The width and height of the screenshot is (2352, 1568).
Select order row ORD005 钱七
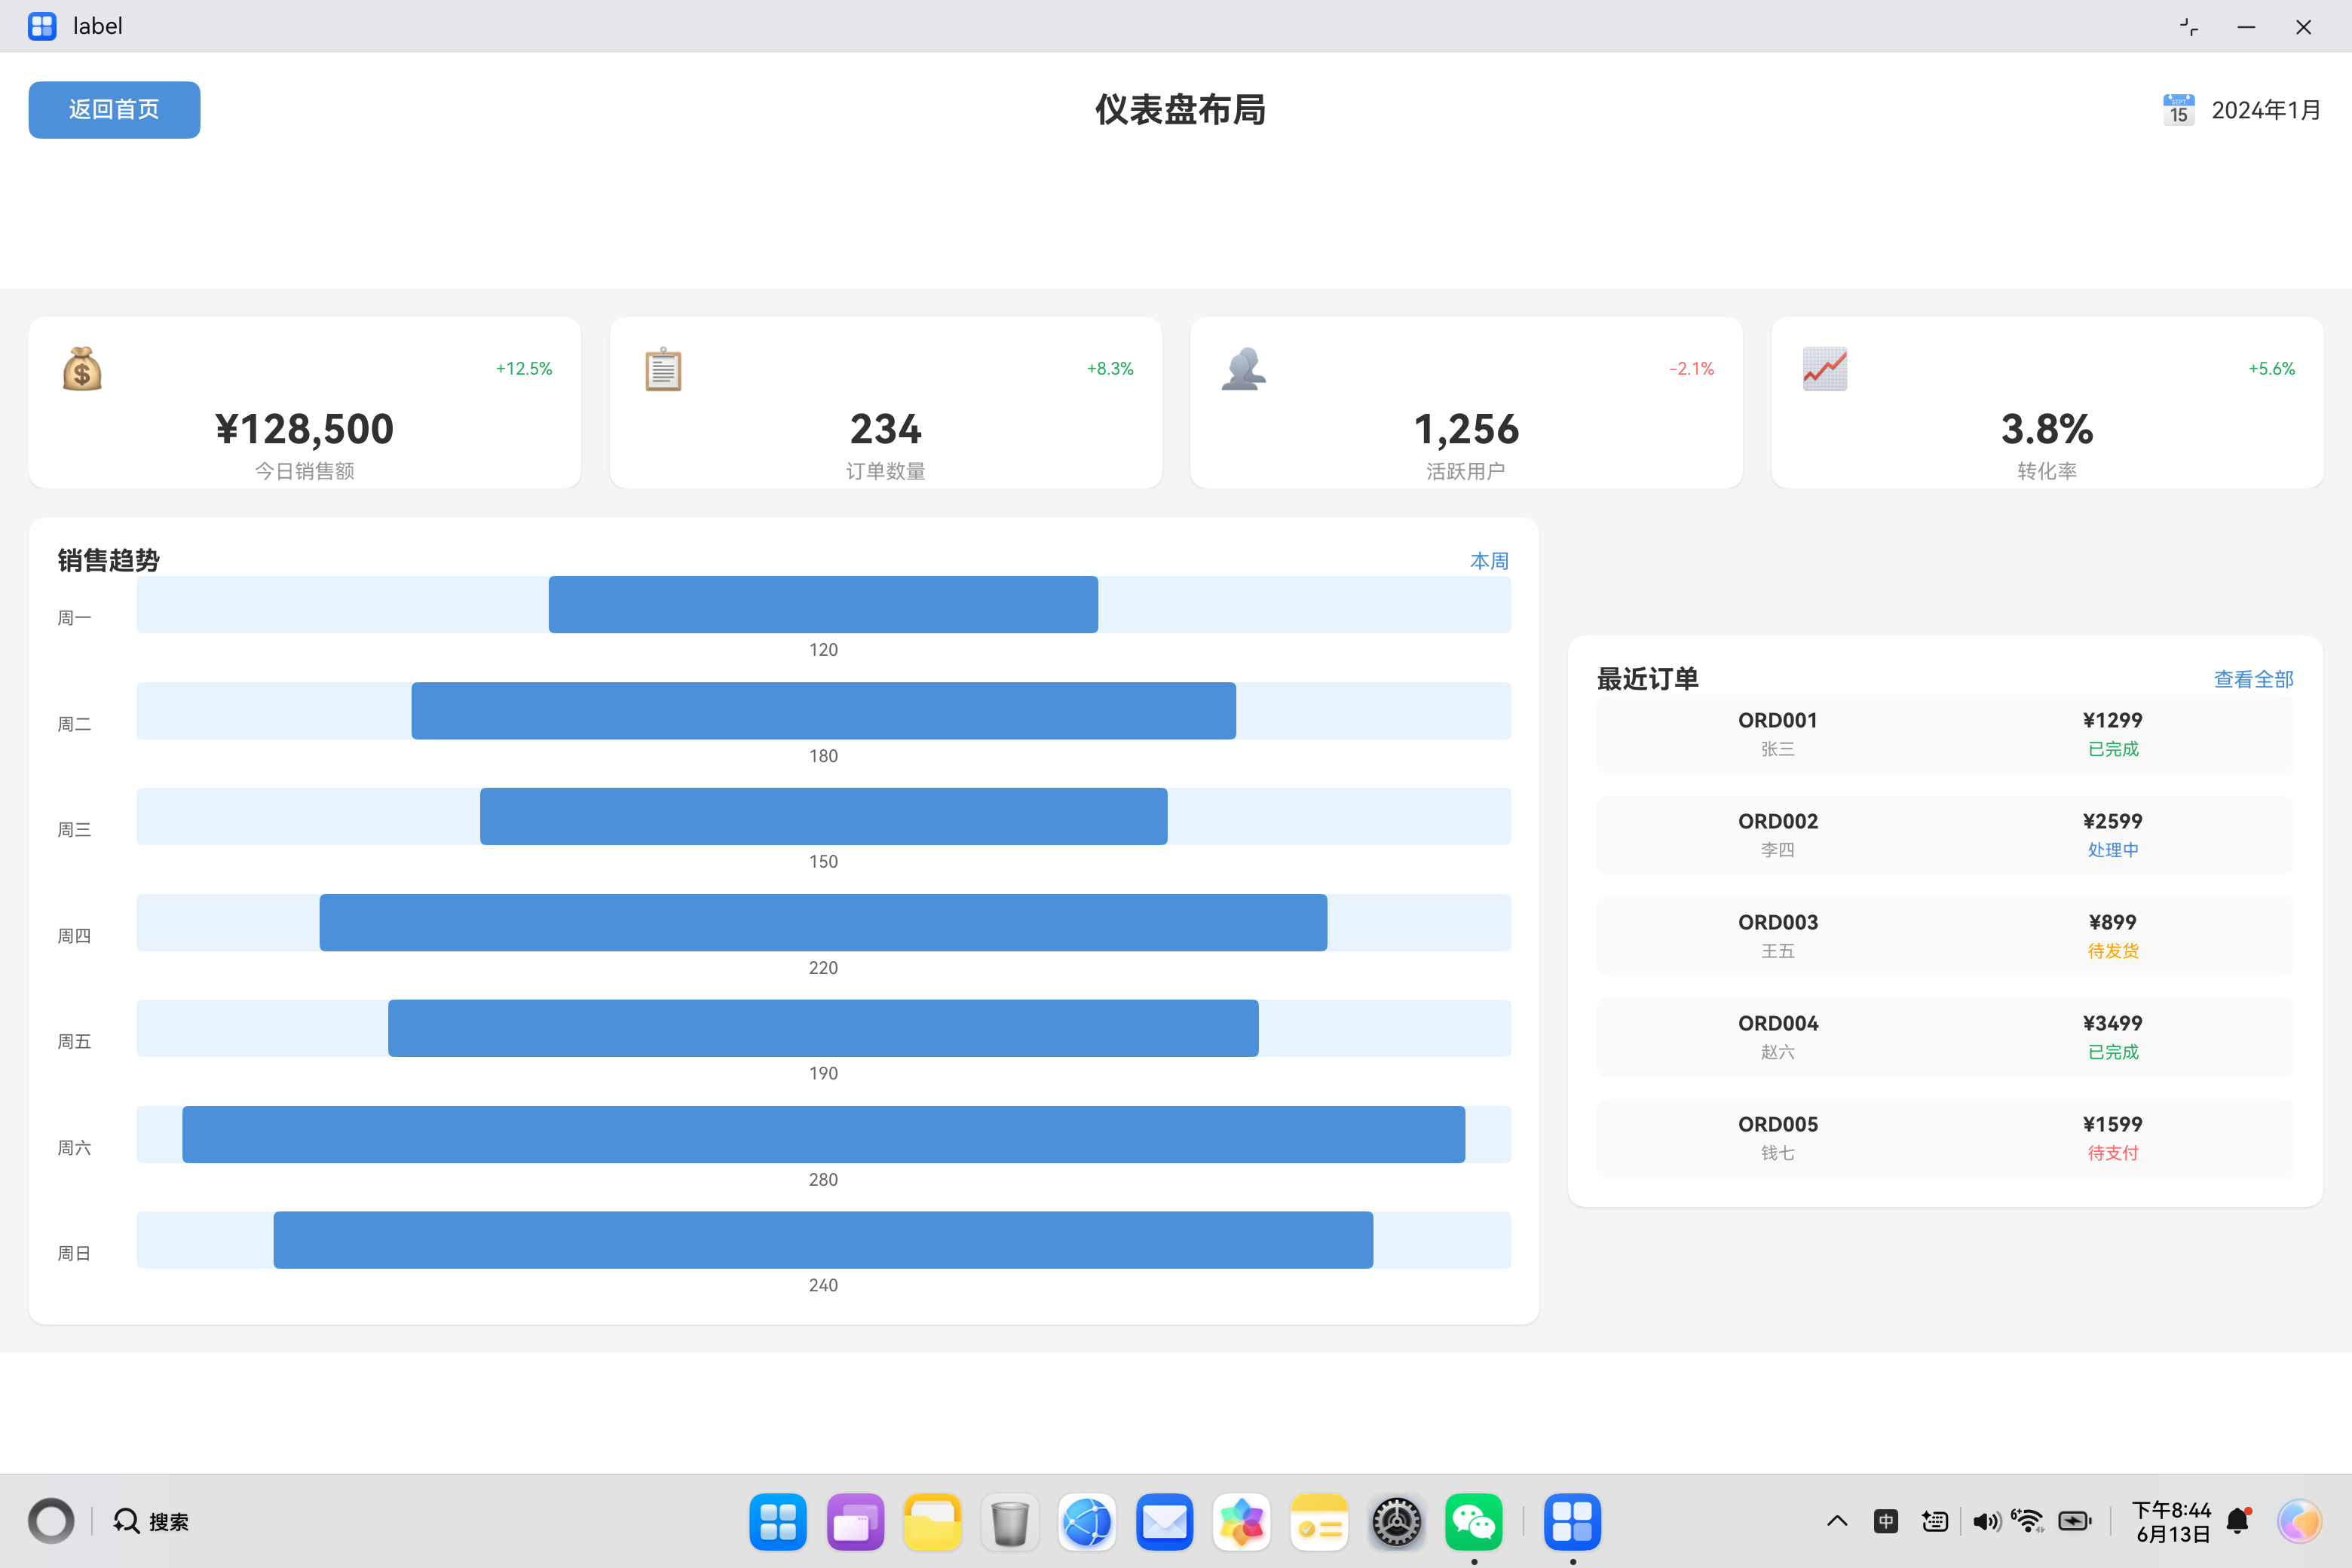tap(1945, 1138)
